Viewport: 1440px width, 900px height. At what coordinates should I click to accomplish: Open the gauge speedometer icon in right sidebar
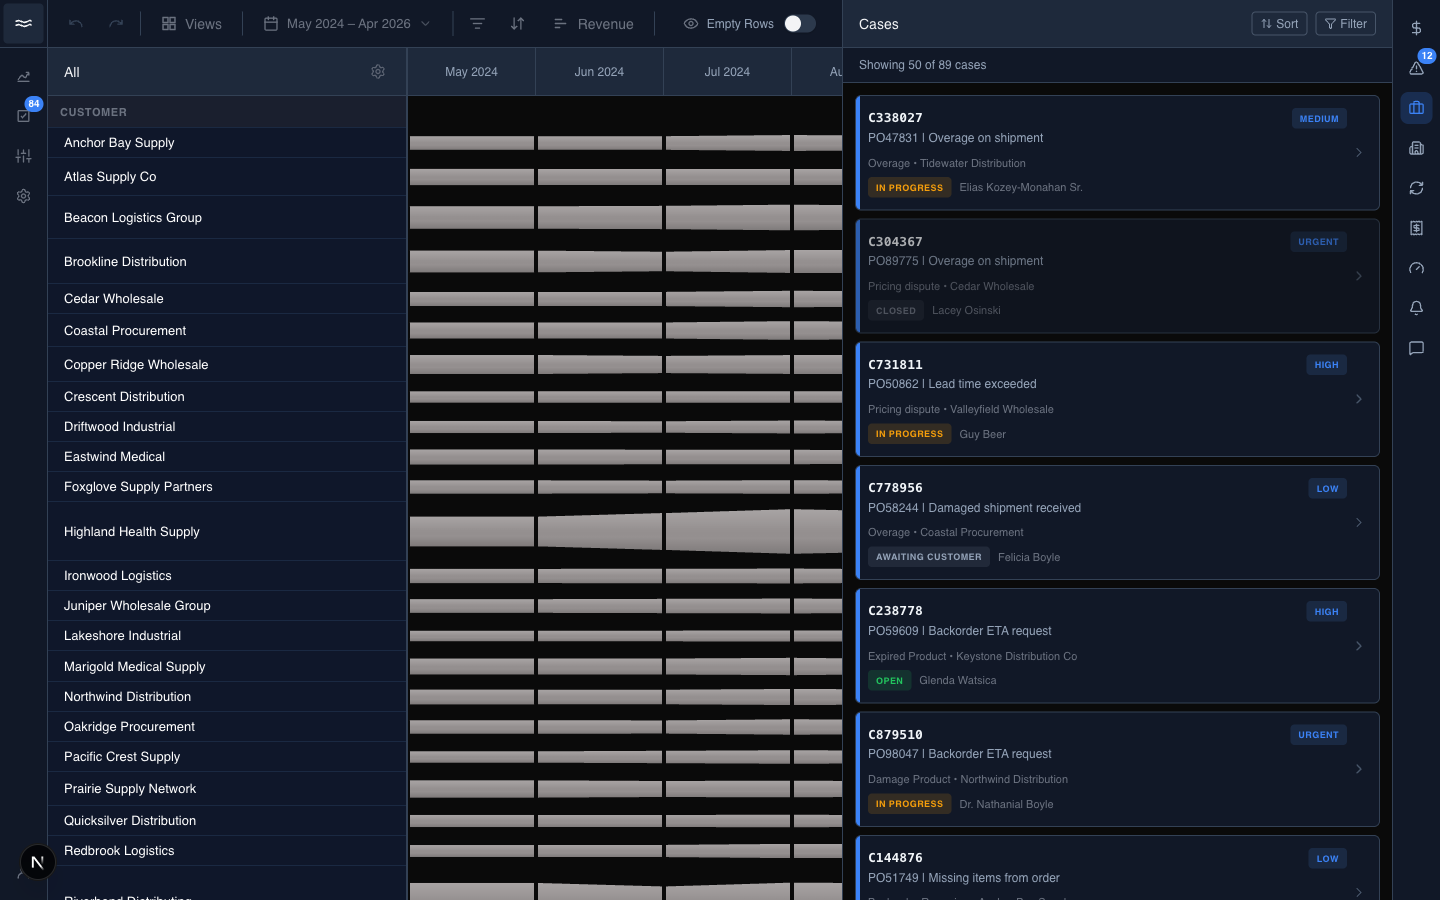[x=1416, y=268]
